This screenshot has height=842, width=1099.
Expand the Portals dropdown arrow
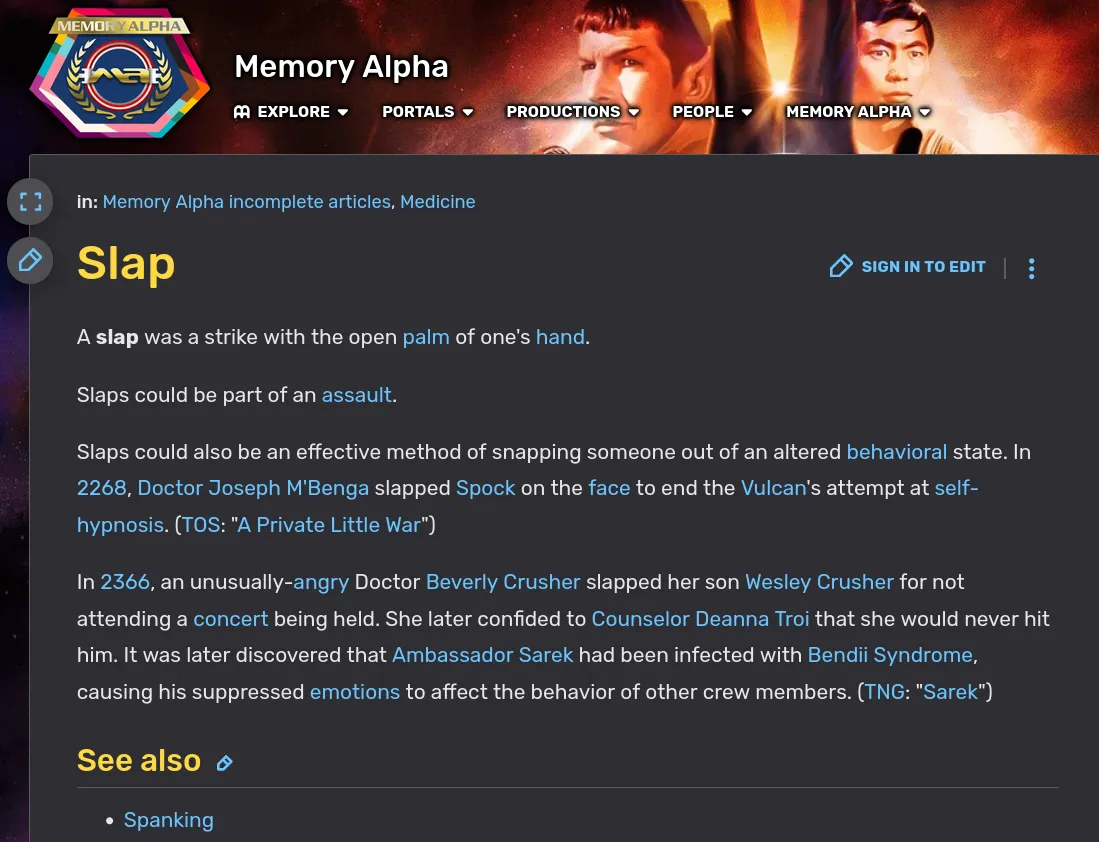pos(468,112)
